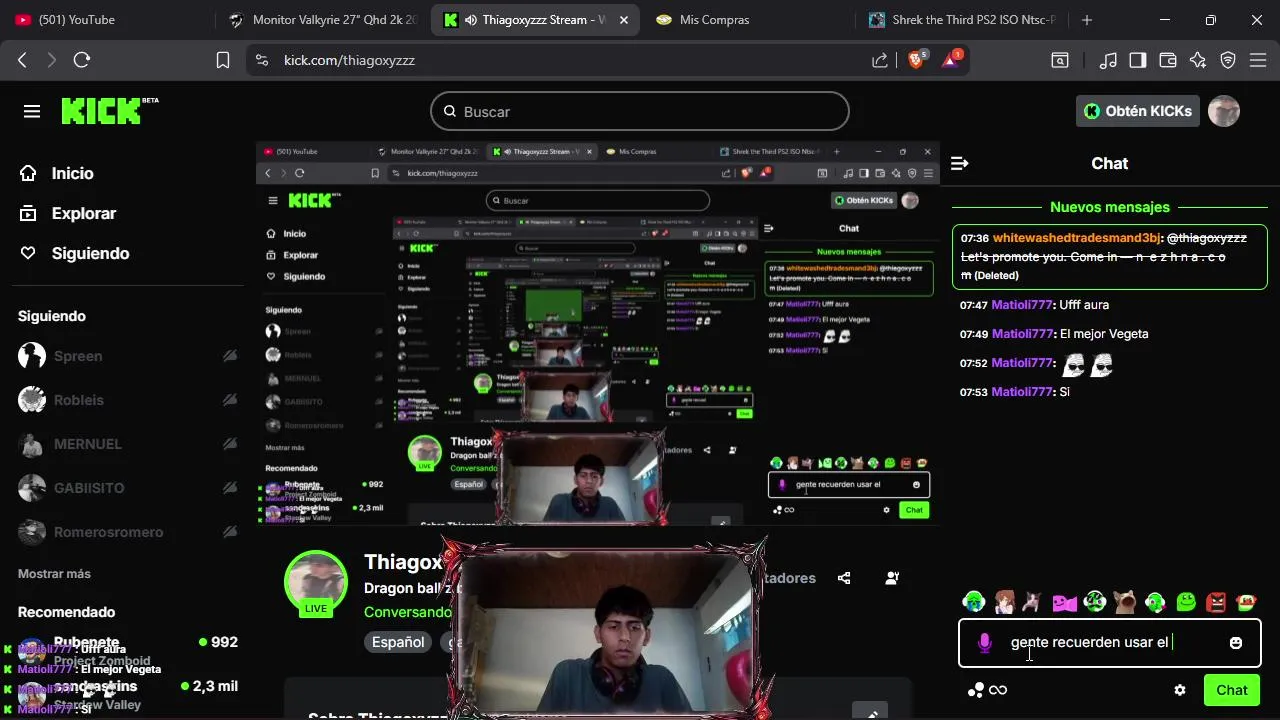Open Brave Rewards triangle icon
Viewport: 1280px width, 720px height.
tap(950, 60)
